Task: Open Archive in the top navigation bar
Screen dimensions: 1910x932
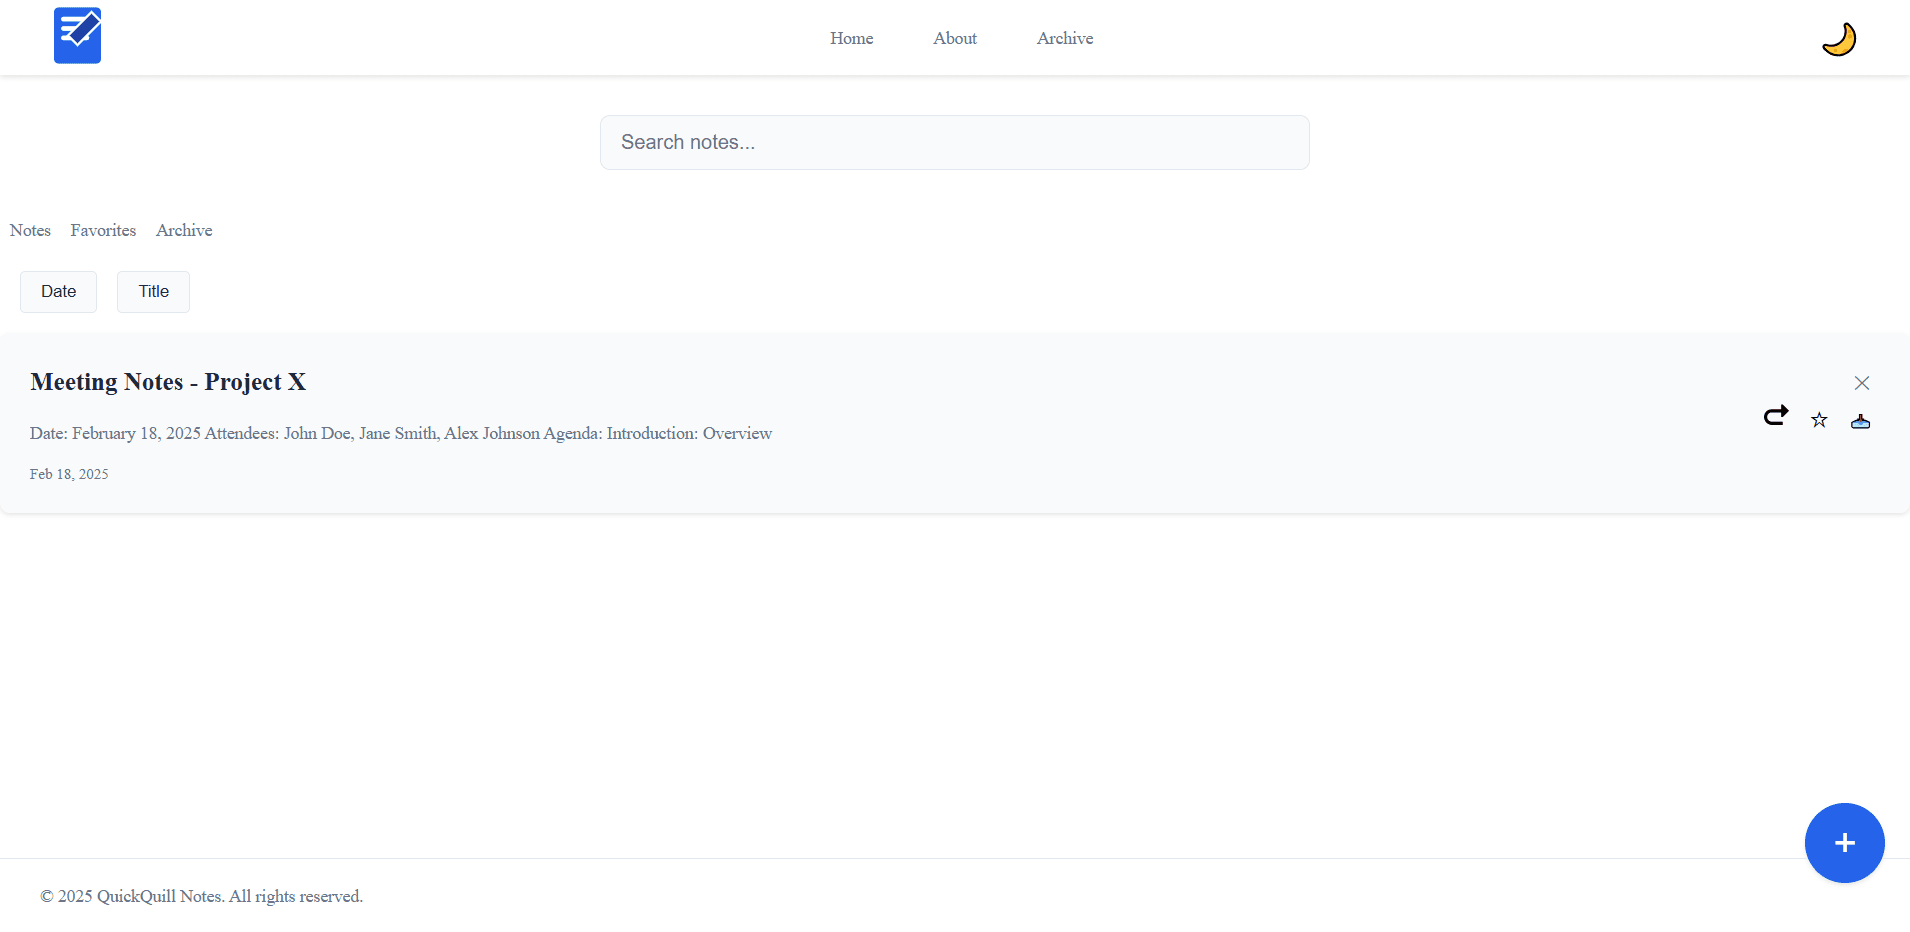Action: click(x=1064, y=38)
